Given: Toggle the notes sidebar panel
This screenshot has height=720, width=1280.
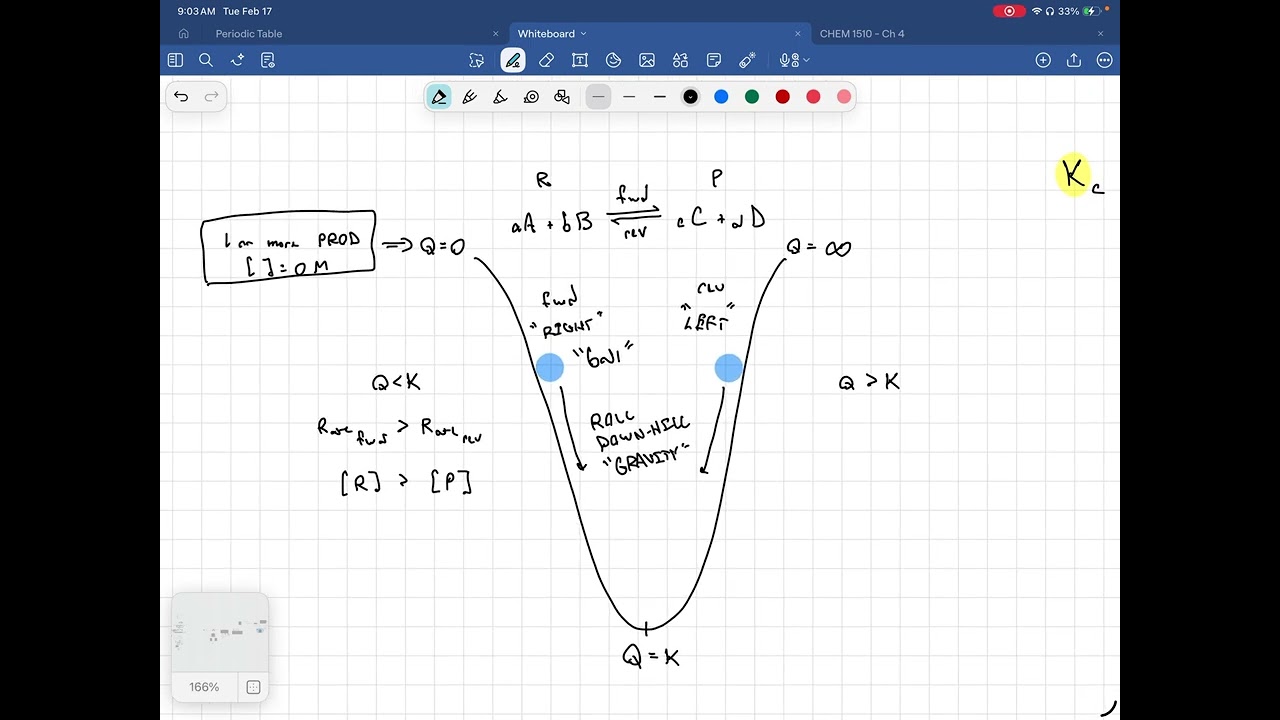Looking at the screenshot, I should 175,60.
